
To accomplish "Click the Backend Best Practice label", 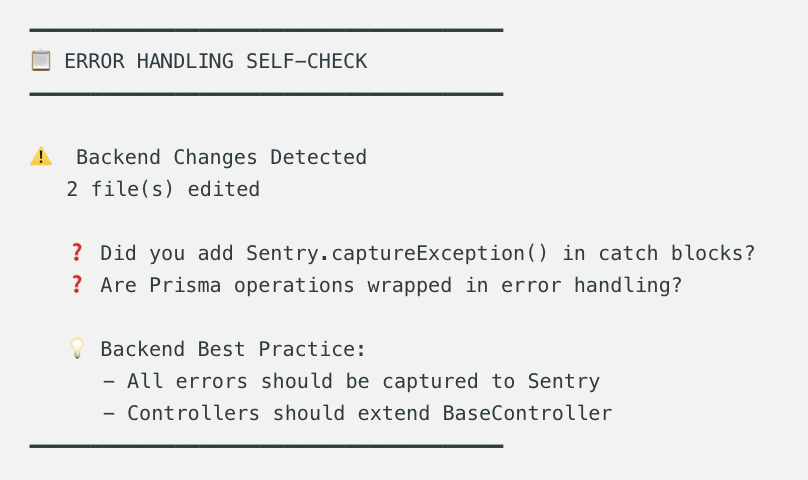I will tap(233, 349).
